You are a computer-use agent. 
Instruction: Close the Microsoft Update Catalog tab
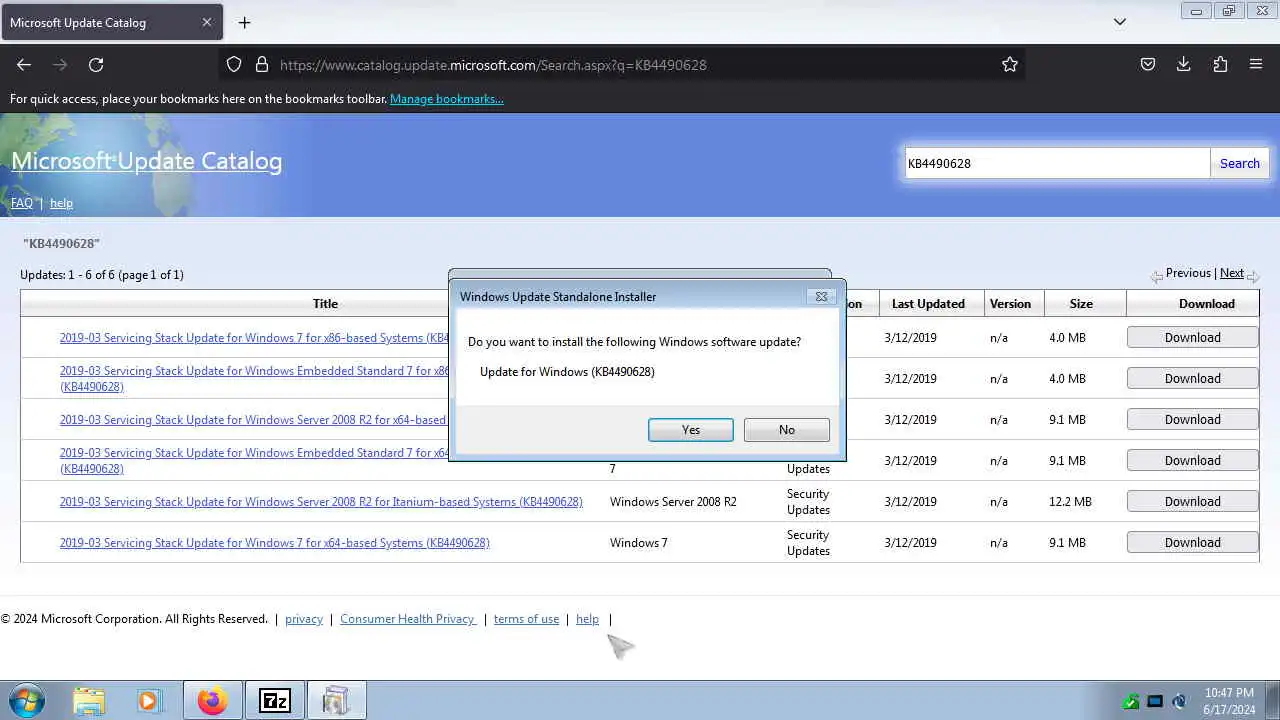207,22
